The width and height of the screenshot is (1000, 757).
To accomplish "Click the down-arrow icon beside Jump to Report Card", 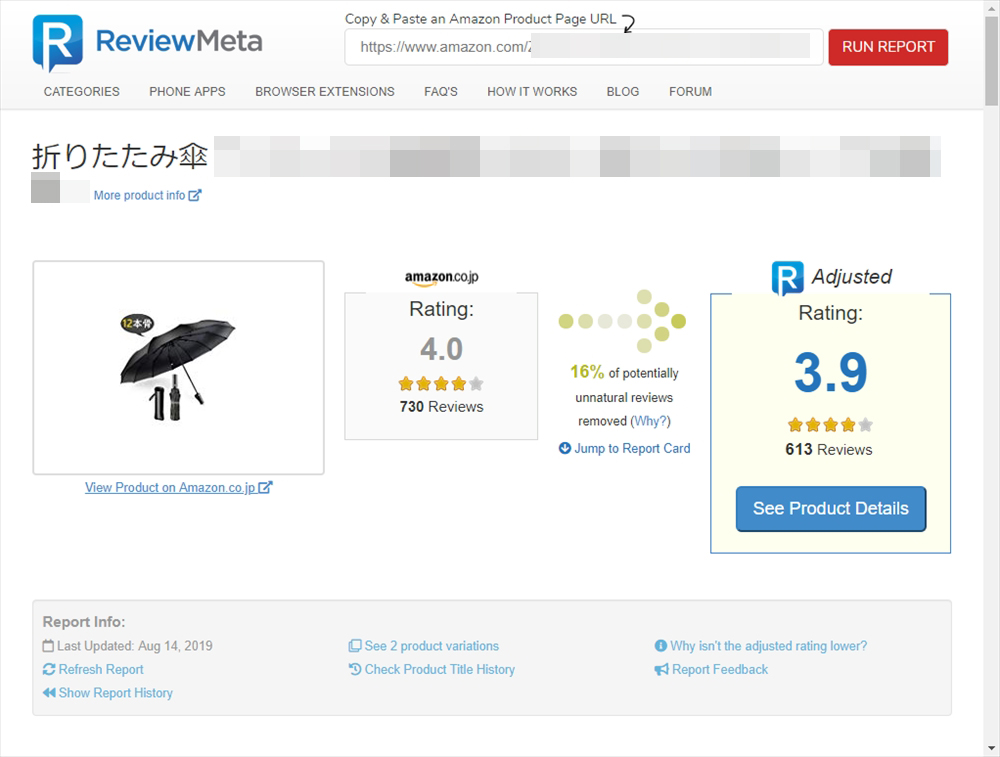I will pos(564,448).
